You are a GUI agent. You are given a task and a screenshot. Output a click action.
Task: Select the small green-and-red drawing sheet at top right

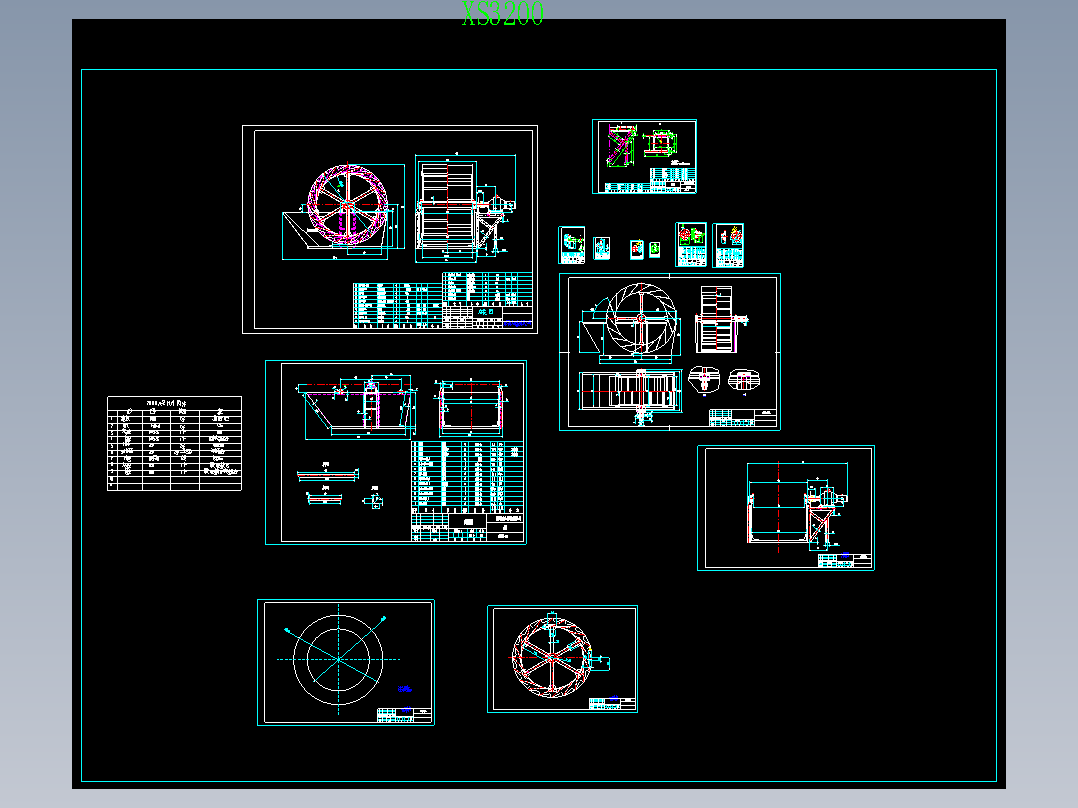(x=644, y=156)
